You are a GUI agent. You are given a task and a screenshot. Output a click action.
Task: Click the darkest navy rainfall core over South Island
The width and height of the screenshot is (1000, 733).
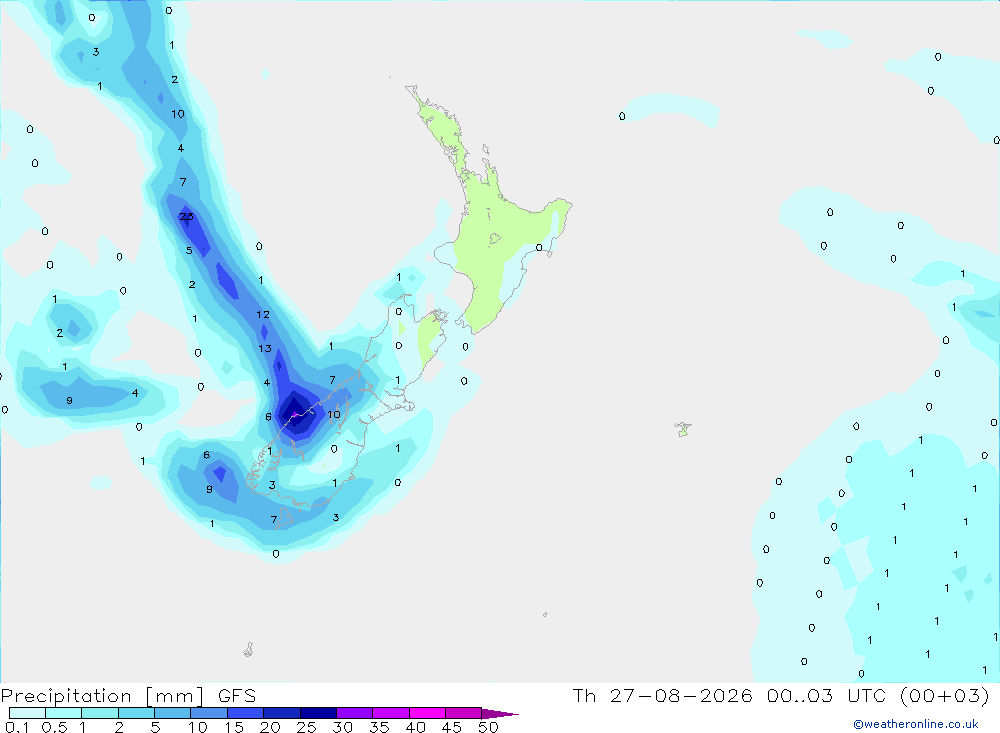(295, 413)
